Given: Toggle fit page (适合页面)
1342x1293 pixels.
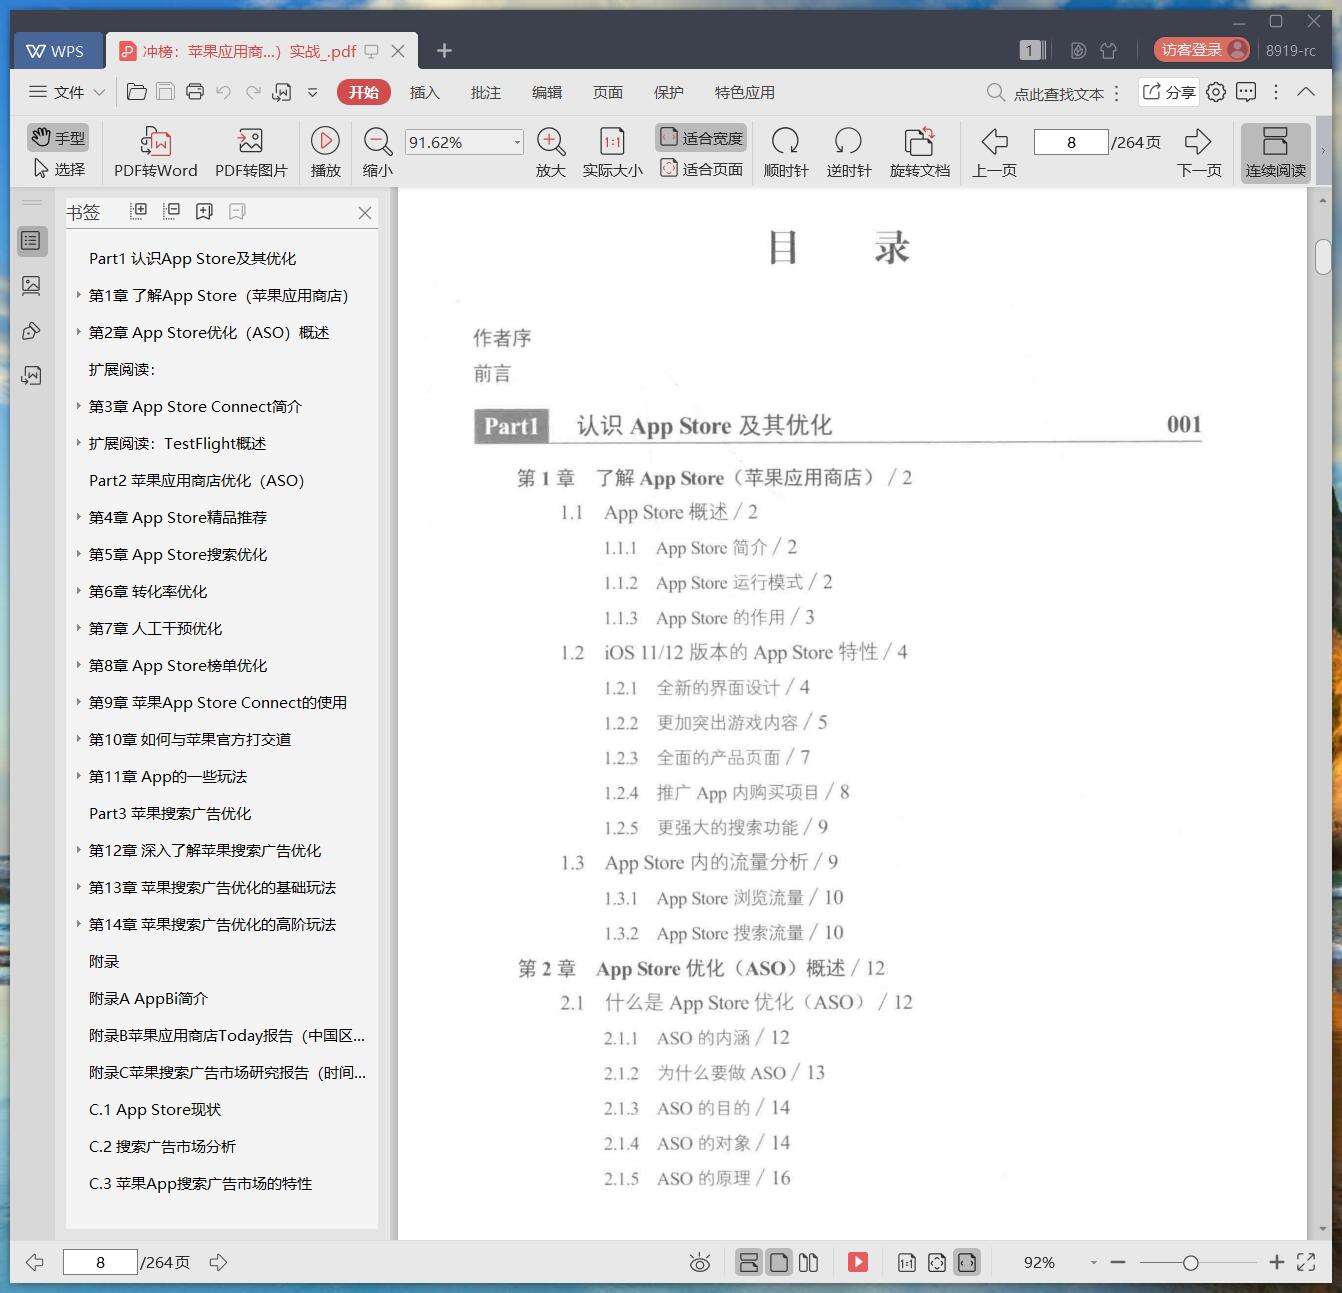Looking at the screenshot, I should (701, 169).
